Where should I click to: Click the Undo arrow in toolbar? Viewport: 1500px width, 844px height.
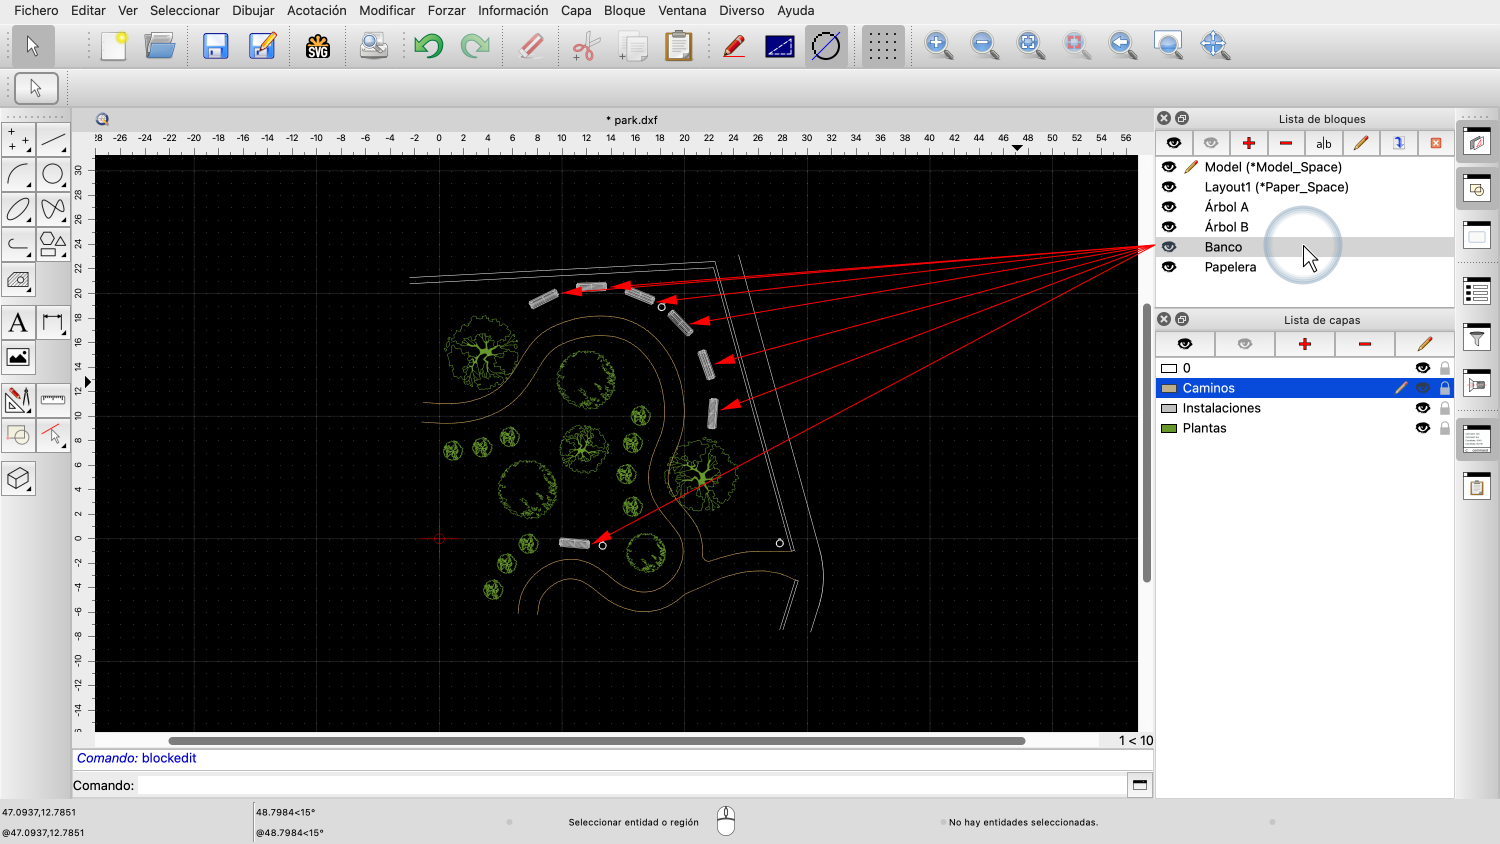coord(429,46)
